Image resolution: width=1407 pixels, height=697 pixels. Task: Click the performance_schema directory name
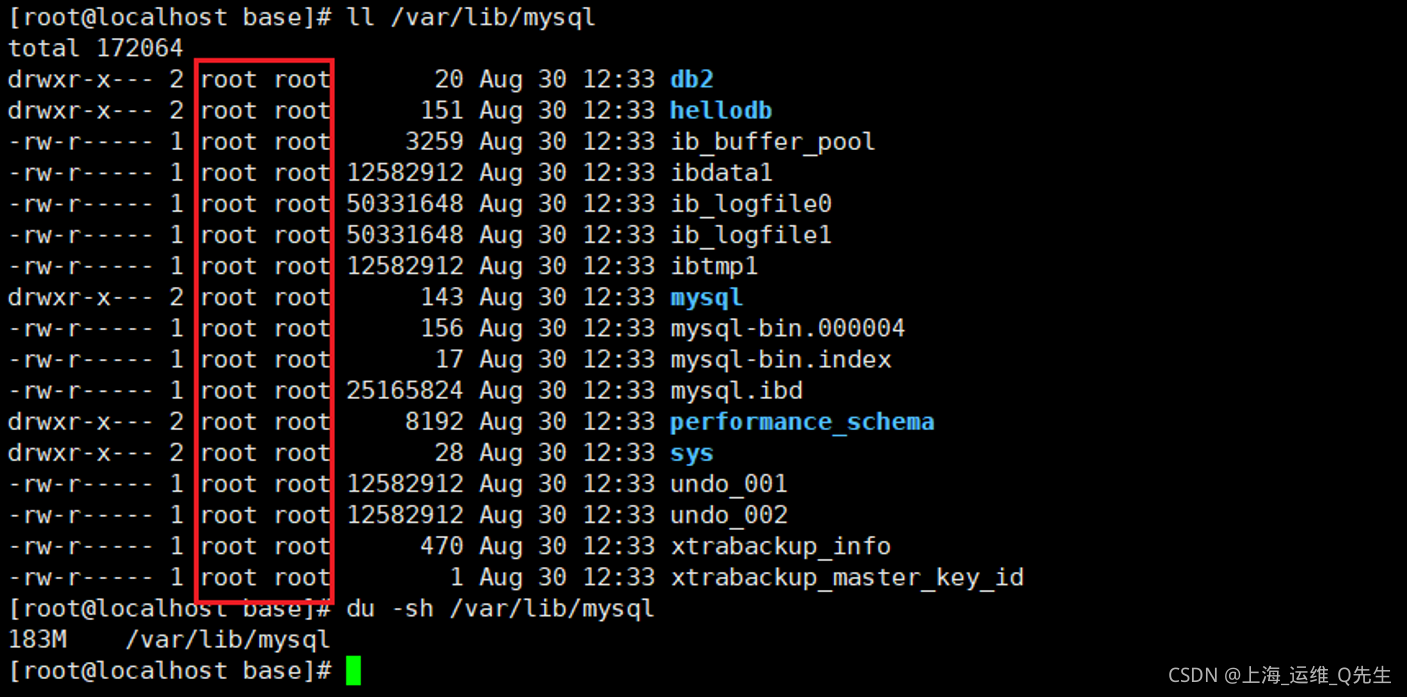(x=802, y=422)
